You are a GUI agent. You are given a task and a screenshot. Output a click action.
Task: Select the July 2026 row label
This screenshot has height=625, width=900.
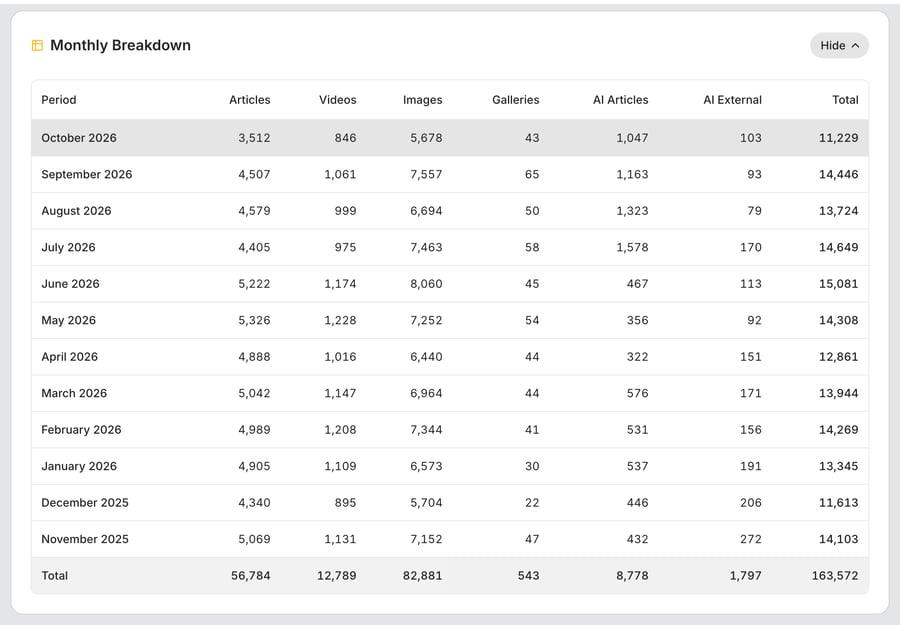pyautogui.click(x=68, y=247)
